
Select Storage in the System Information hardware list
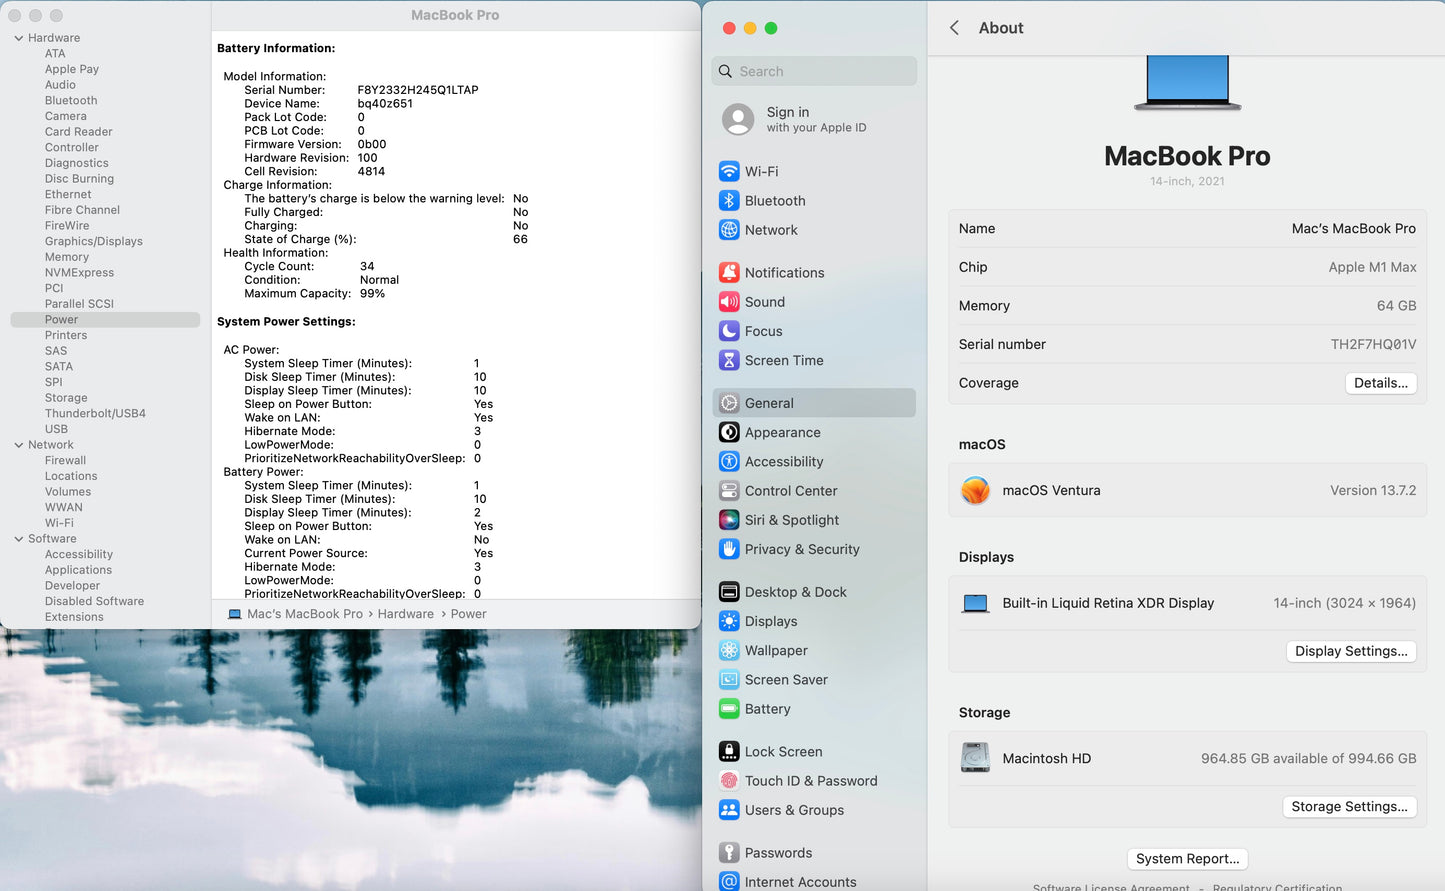pyautogui.click(x=66, y=398)
